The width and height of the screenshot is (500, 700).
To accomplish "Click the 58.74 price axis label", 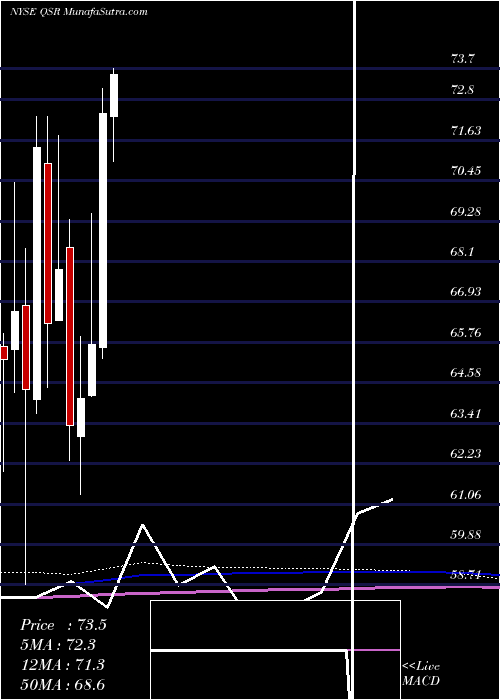I will click(x=466, y=575).
